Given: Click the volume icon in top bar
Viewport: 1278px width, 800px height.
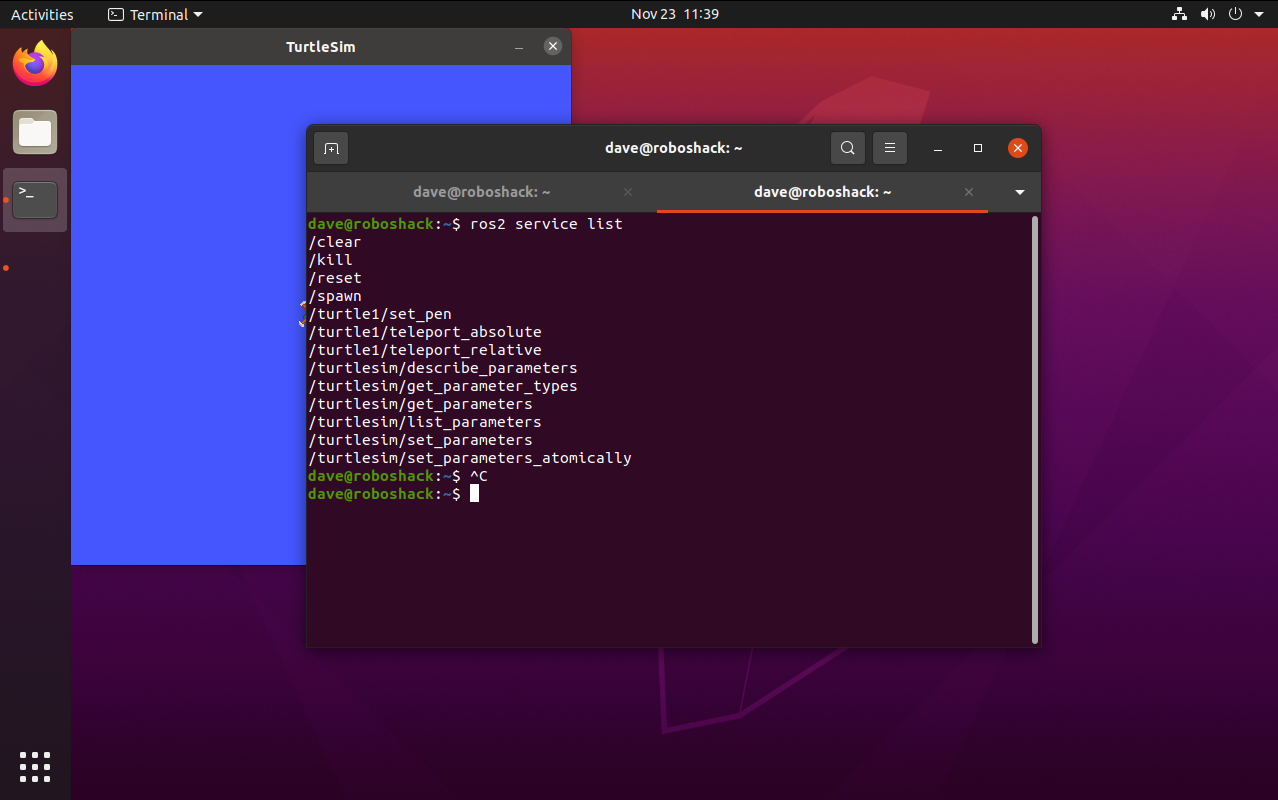Looking at the screenshot, I should (1207, 14).
